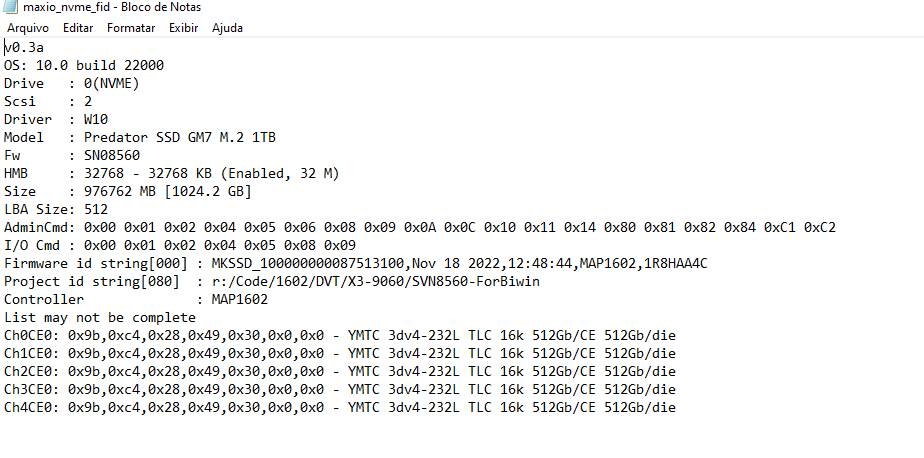Open the Arquivo menu

(28, 28)
